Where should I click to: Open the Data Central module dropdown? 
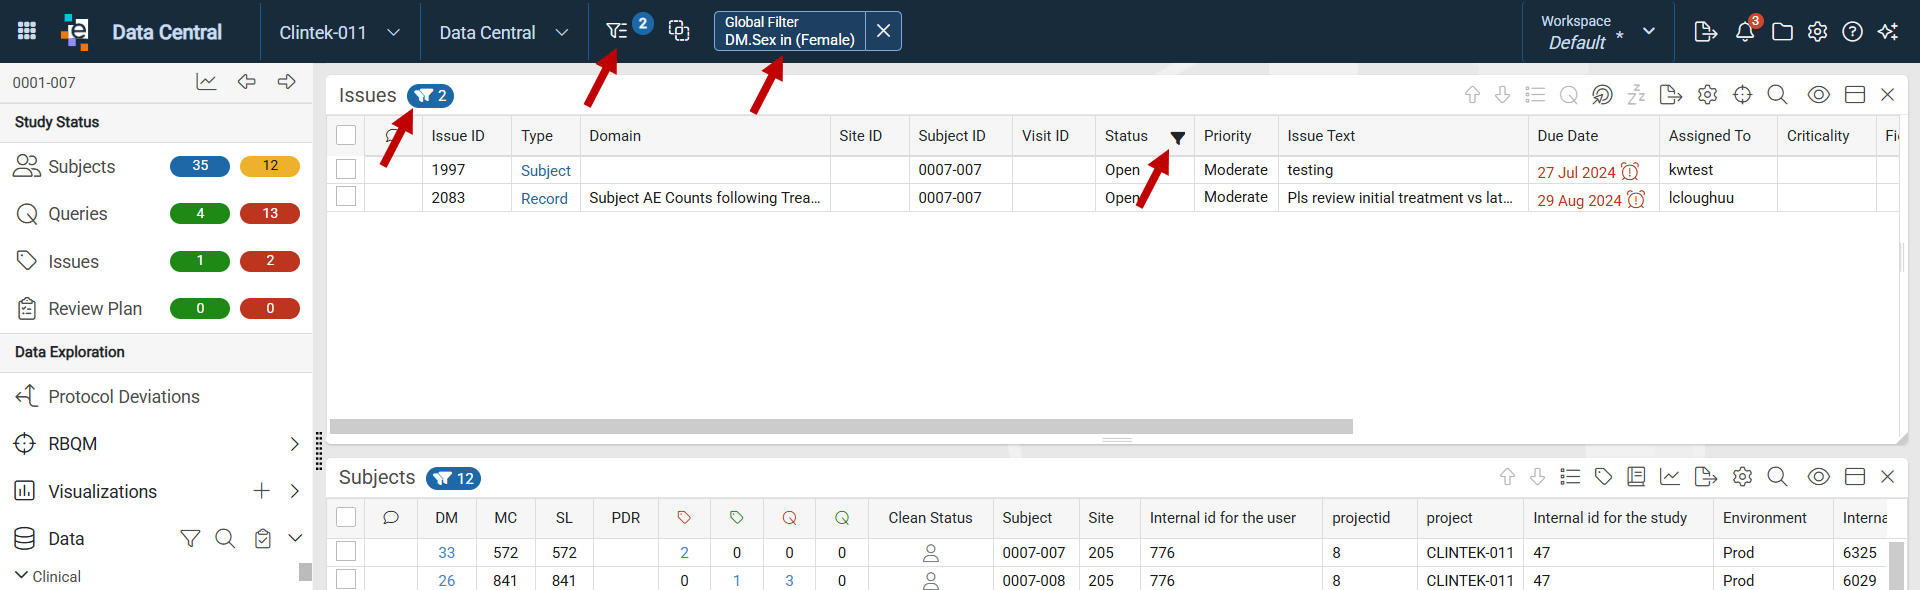[504, 32]
